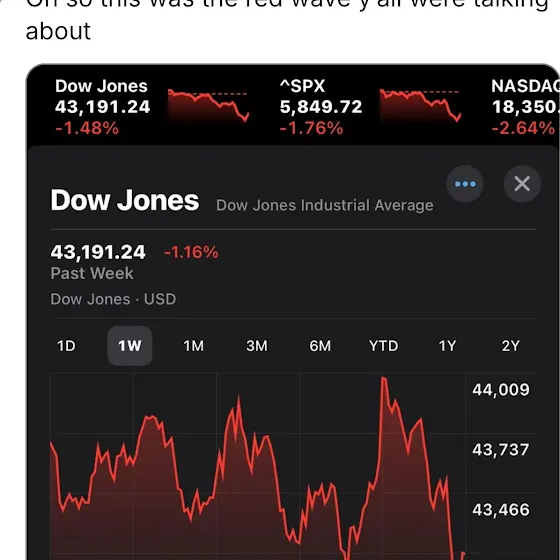Toggle the ^SPX -1.76% change display

(311, 128)
